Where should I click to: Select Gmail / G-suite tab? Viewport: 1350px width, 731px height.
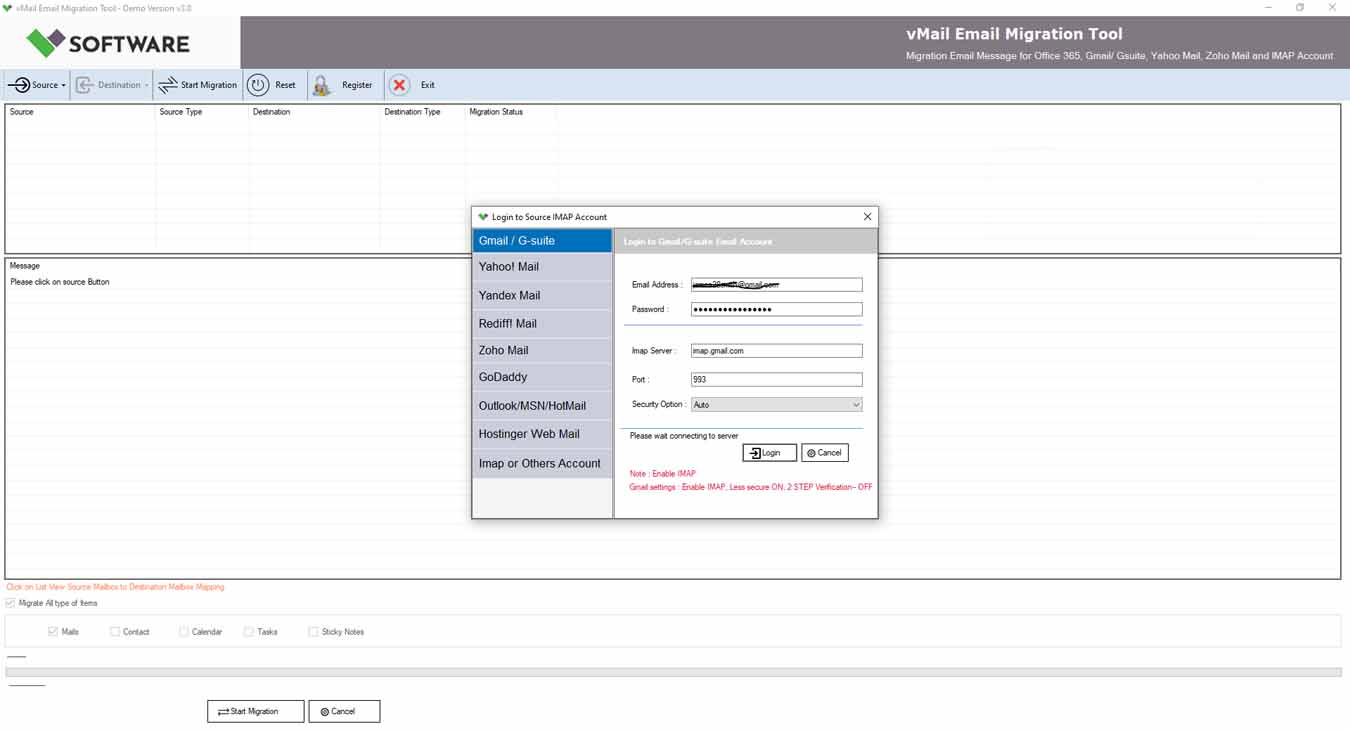pyautogui.click(x=542, y=240)
